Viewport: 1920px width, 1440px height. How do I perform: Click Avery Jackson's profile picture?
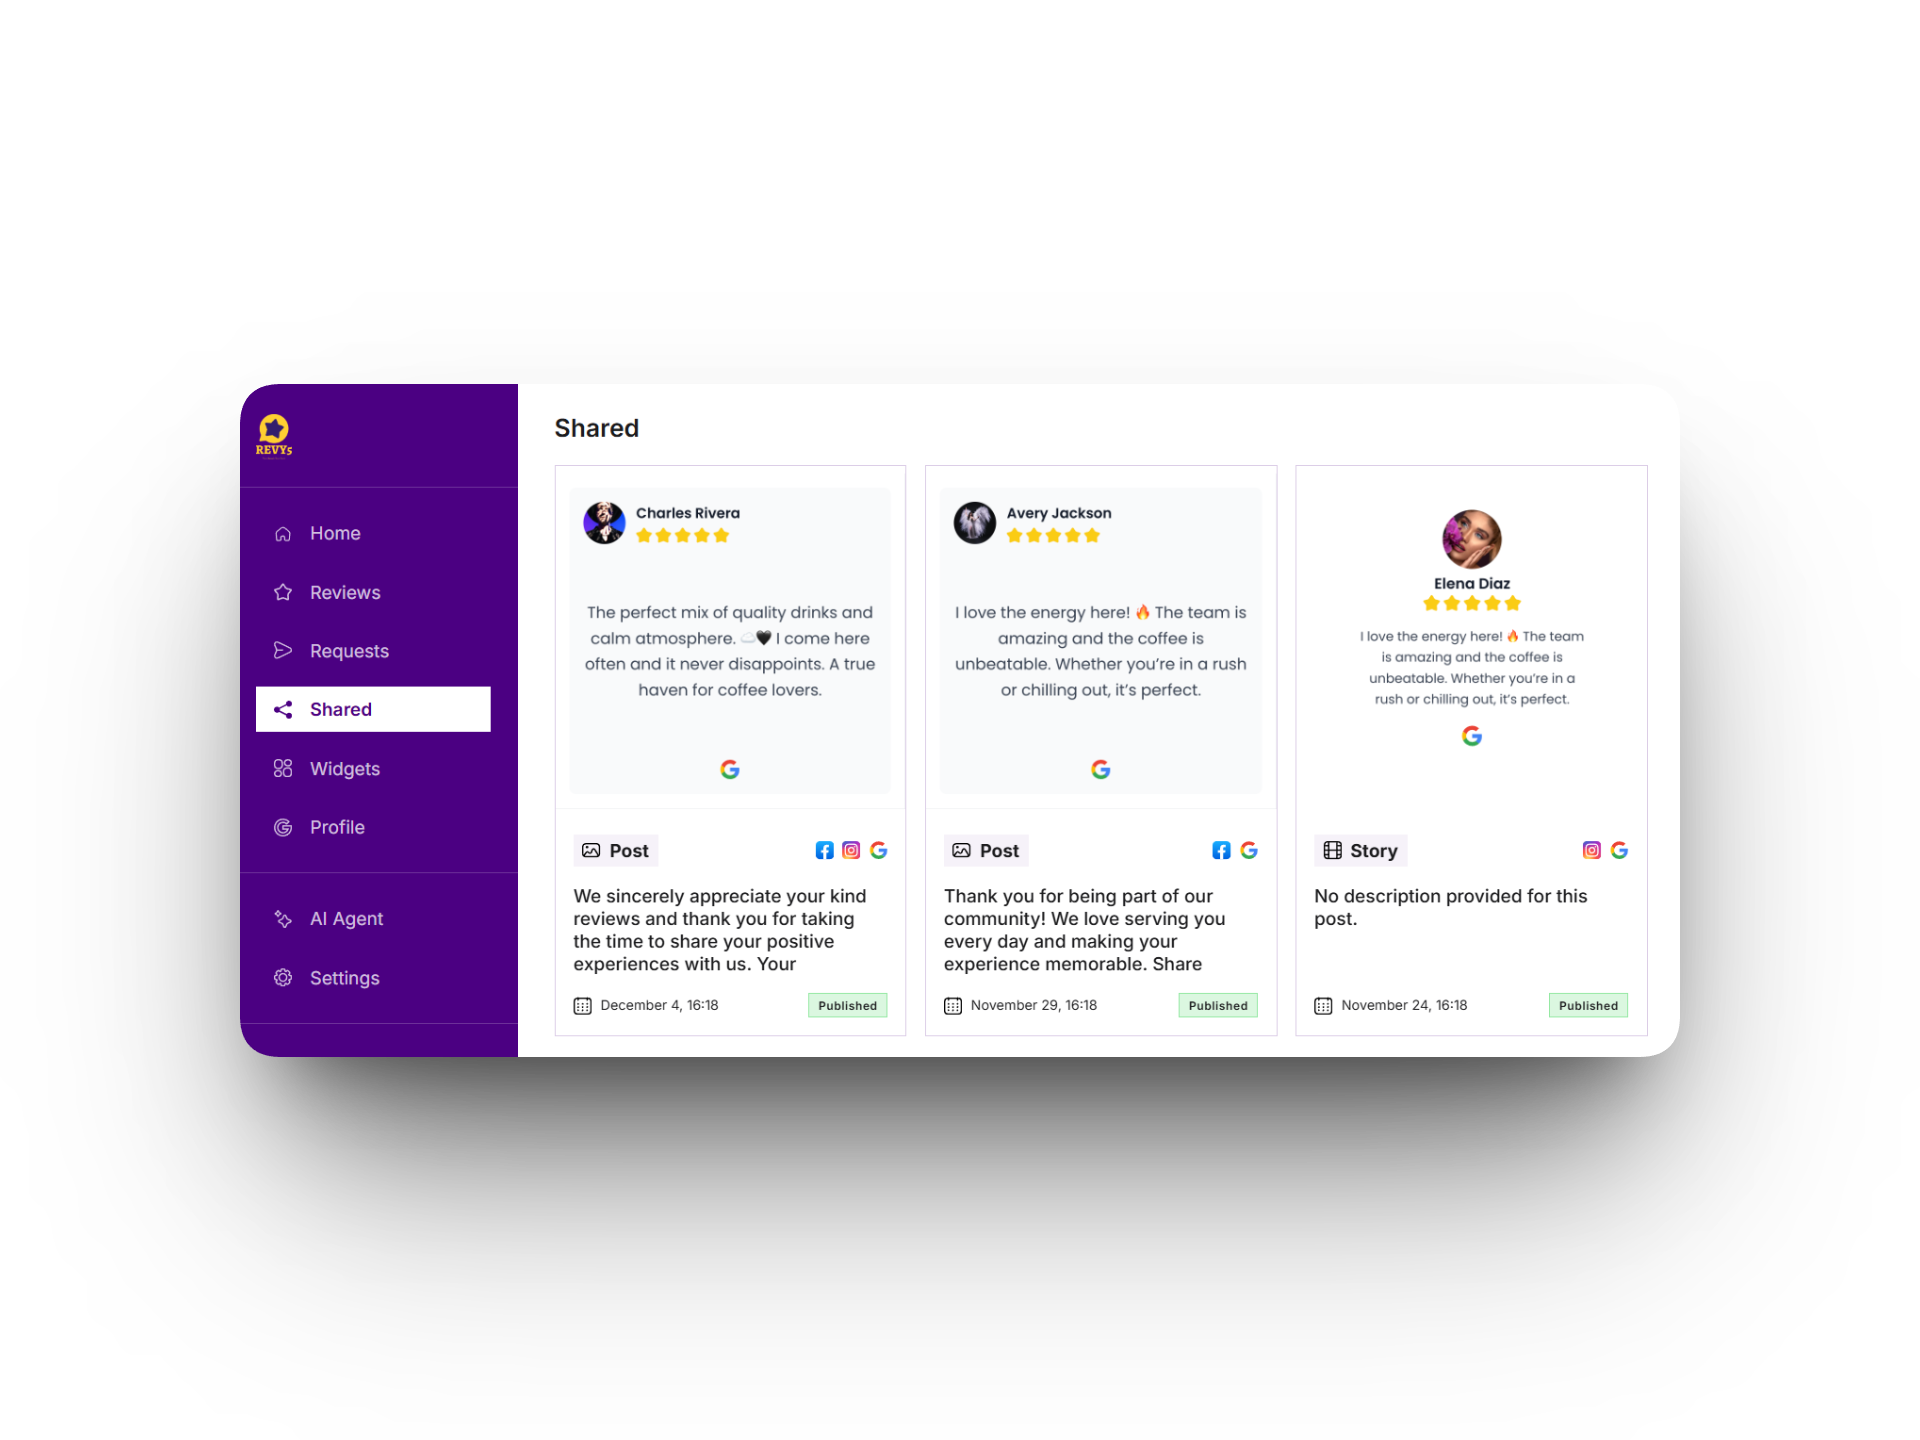(x=974, y=523)
